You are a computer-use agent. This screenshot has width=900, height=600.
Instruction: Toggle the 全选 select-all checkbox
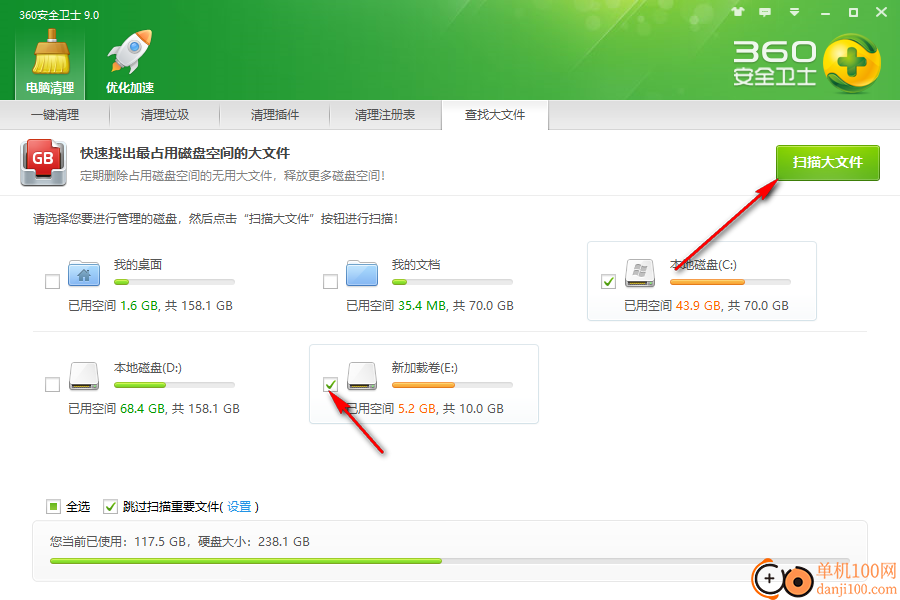pos(53,506)
